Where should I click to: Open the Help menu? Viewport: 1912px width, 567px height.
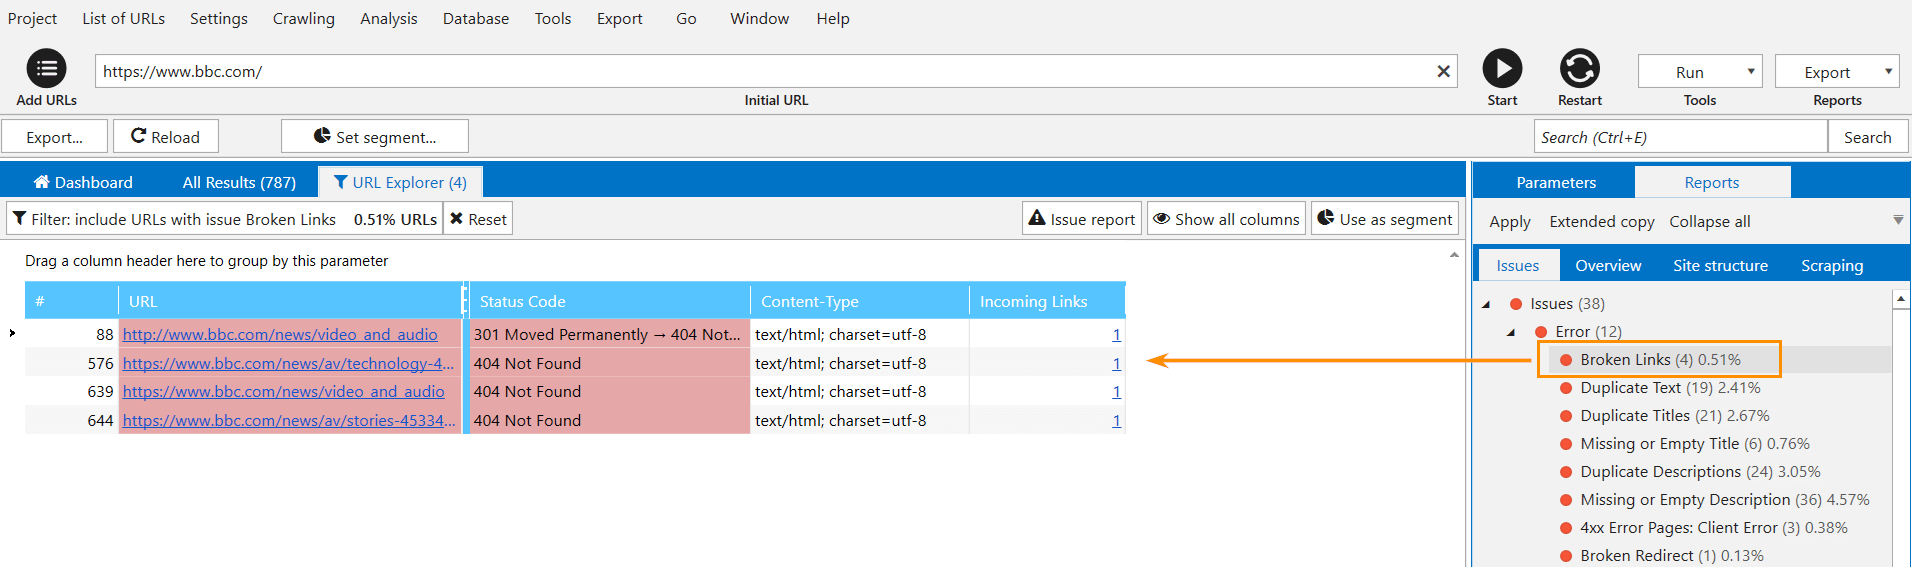click(x=833, y=18)
